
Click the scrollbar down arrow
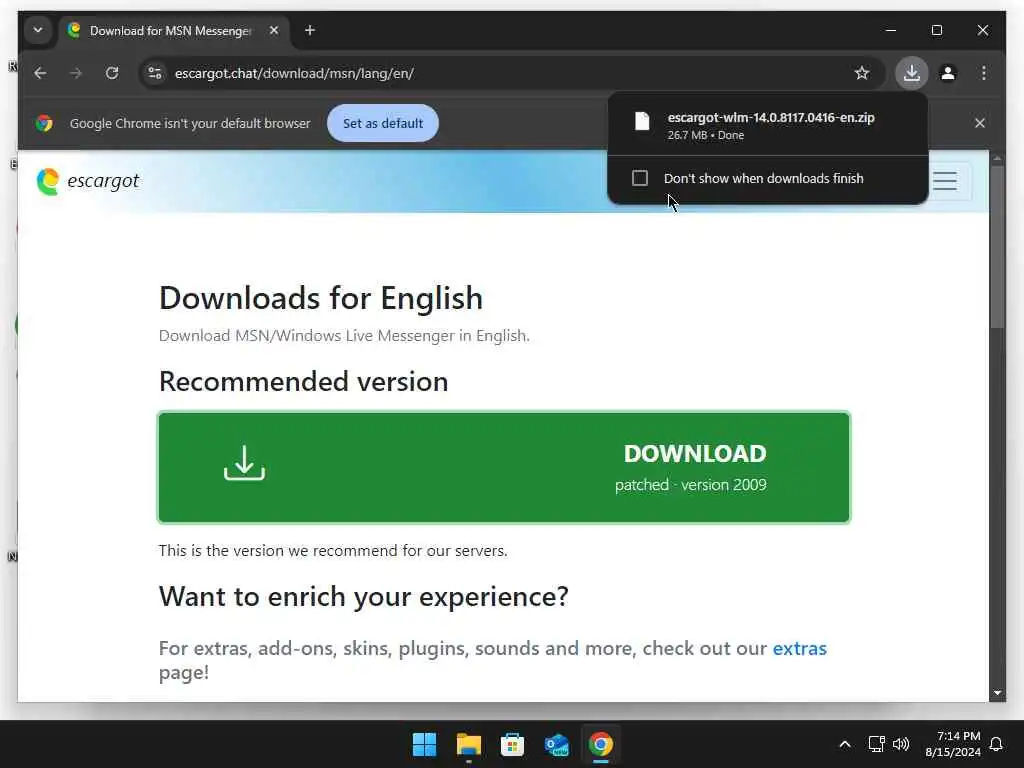click(x=997, y=692)
